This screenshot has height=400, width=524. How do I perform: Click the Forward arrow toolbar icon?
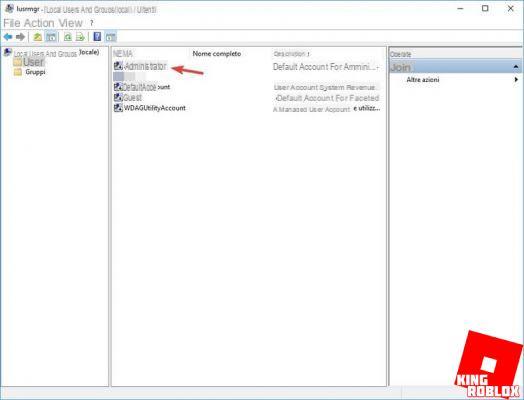20,37
